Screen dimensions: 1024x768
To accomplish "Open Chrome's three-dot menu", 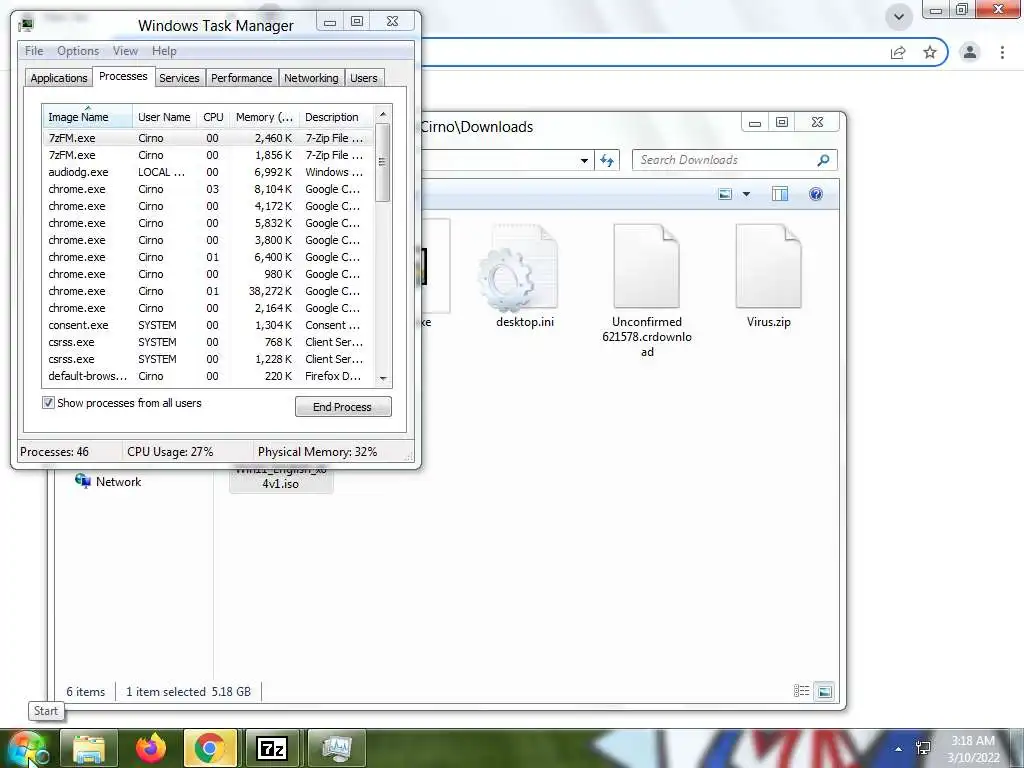I will click(1002, 52).
